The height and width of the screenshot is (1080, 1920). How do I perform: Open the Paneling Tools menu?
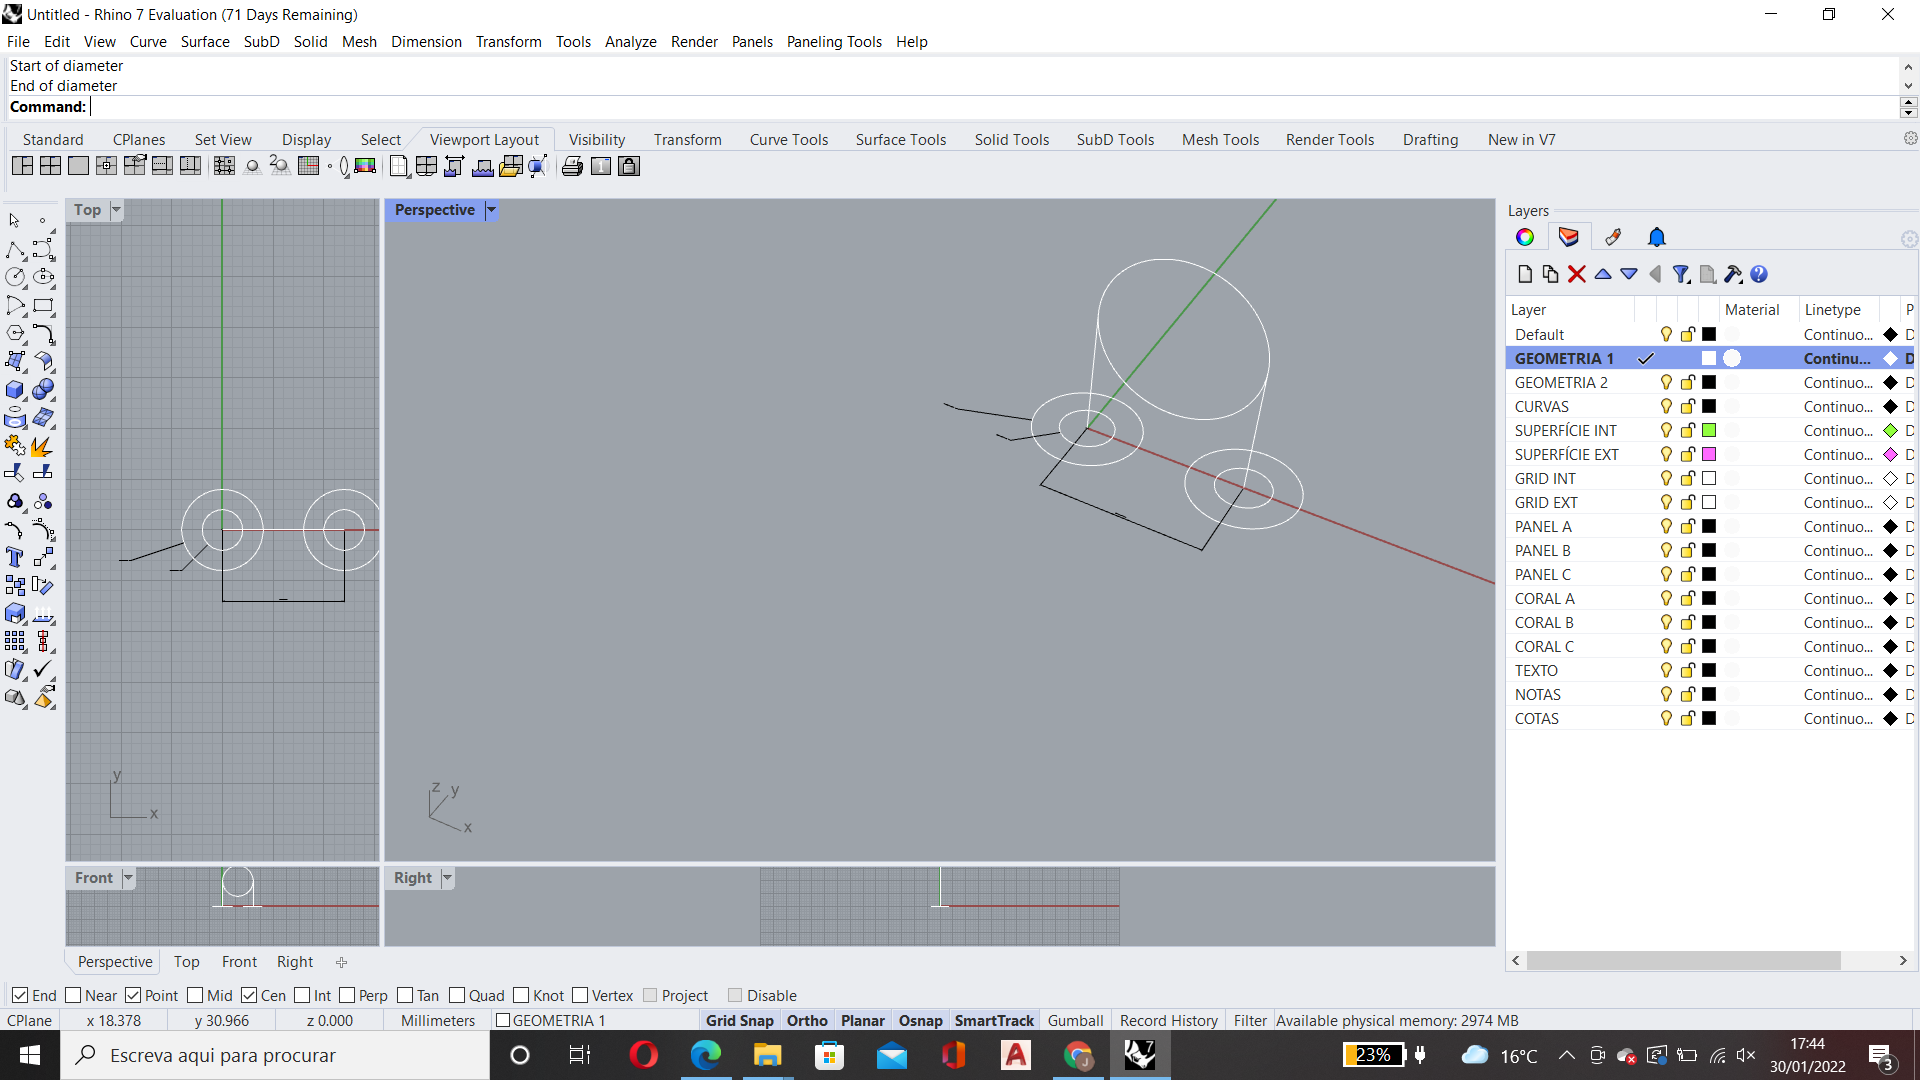(834, 42)
